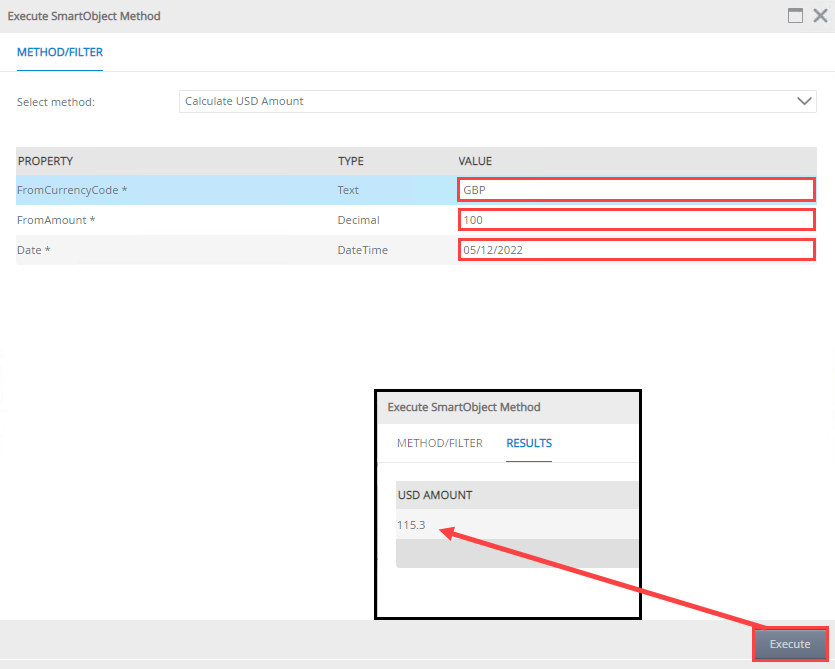Select the Date property label
The height and width of the screenshot is (669, 835).
(34, 250)
